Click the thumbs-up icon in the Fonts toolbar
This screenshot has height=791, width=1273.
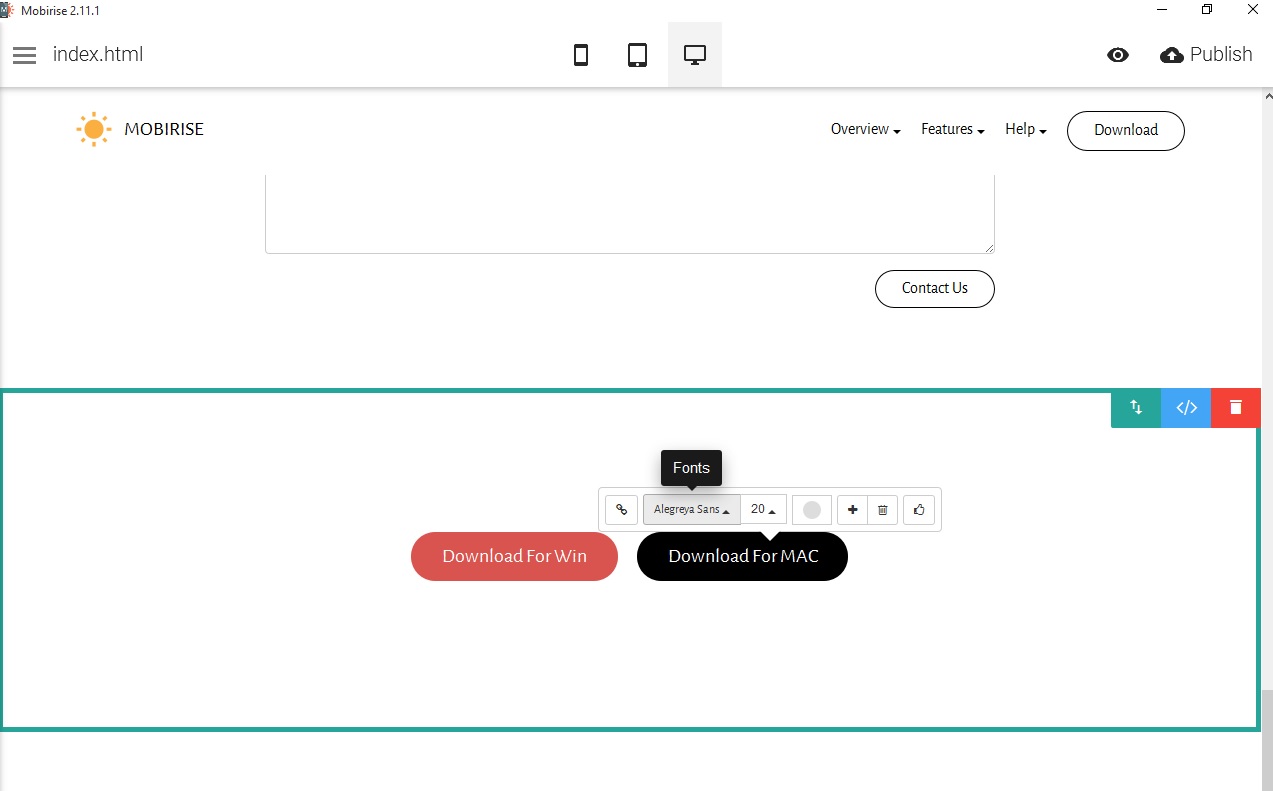pyautogui.click(x=918, y=509)
